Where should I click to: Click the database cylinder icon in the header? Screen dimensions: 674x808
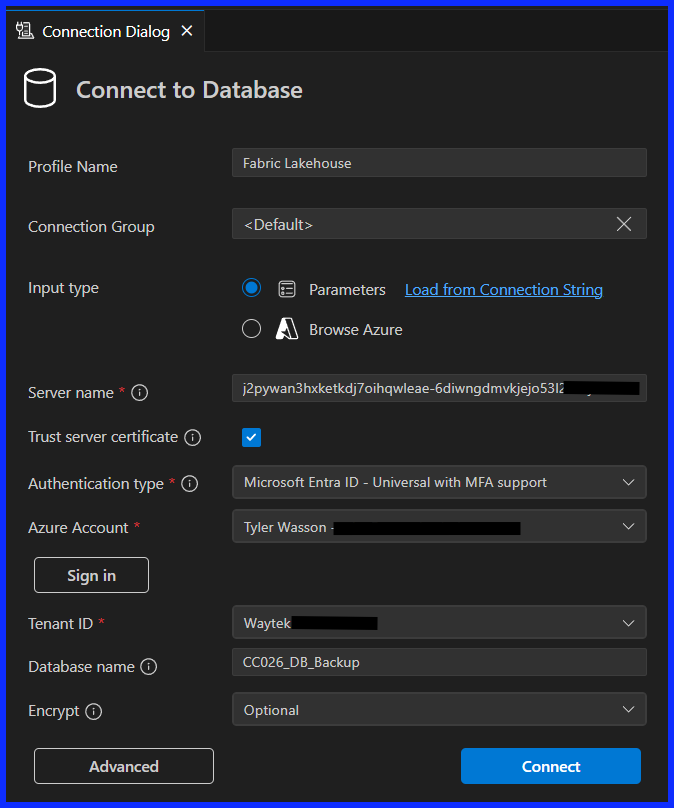pyautogui.click(x=40, y=88)
